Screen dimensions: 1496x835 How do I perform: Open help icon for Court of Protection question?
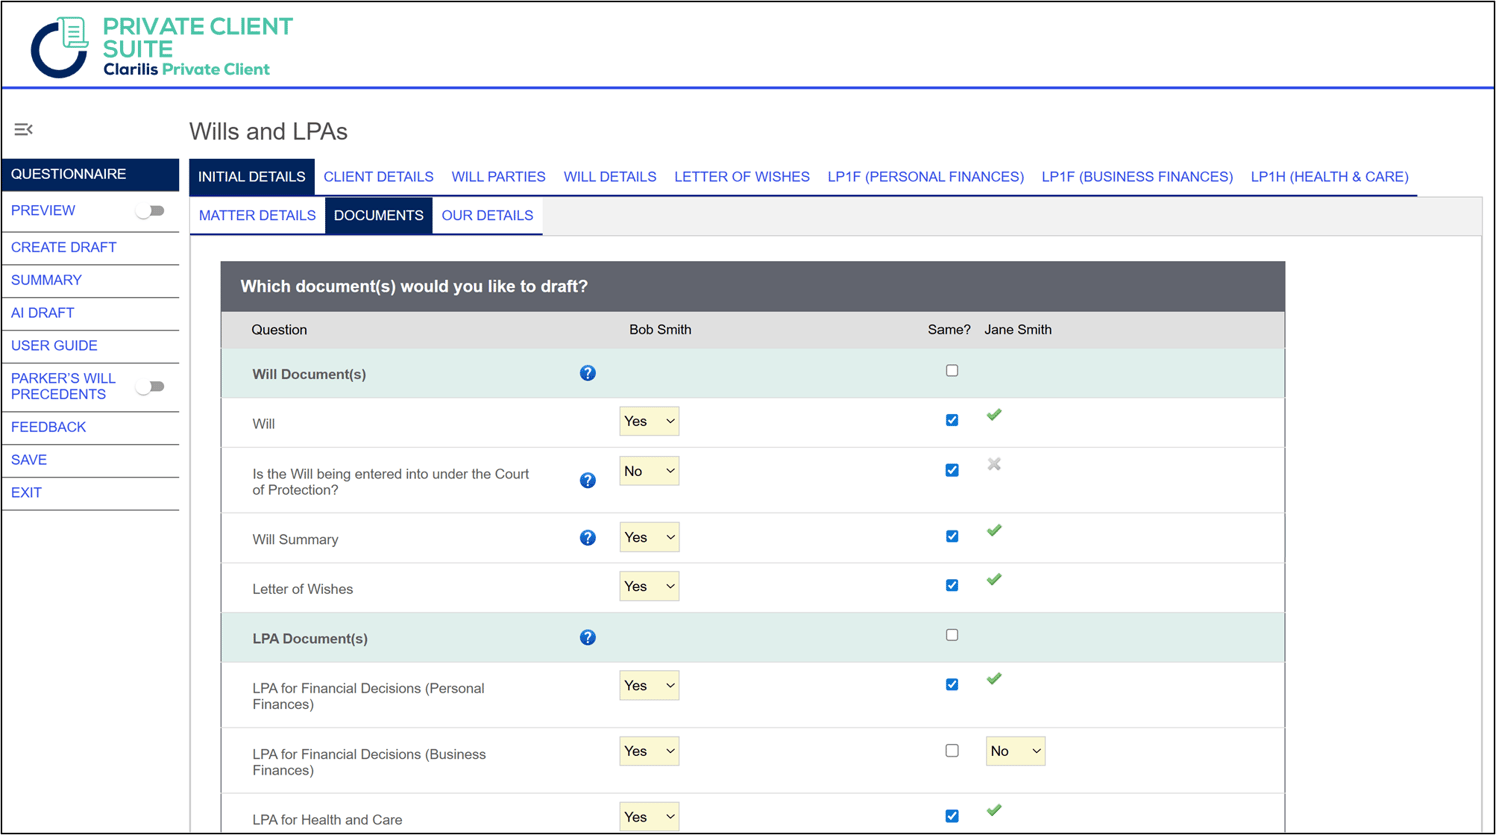(588, 481)
